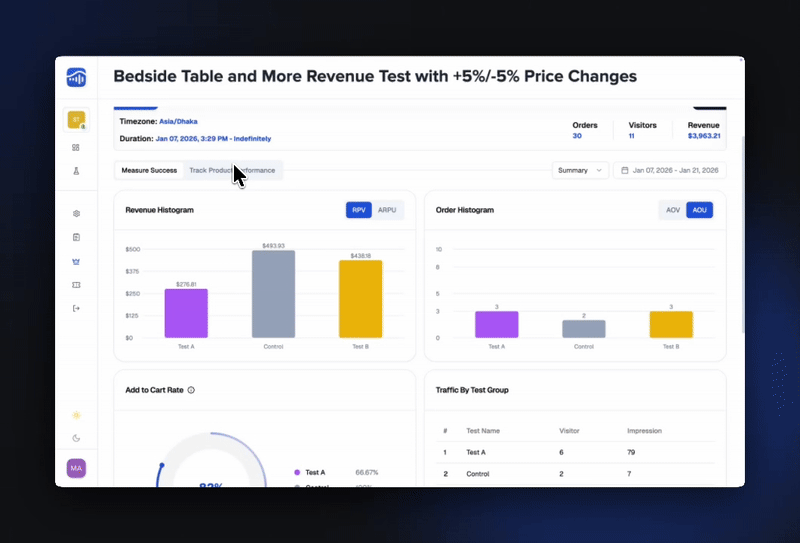Viewport: 800px width, 543px height.
Task: Open the yellow store switcher in sidebar
Action: 76,120
